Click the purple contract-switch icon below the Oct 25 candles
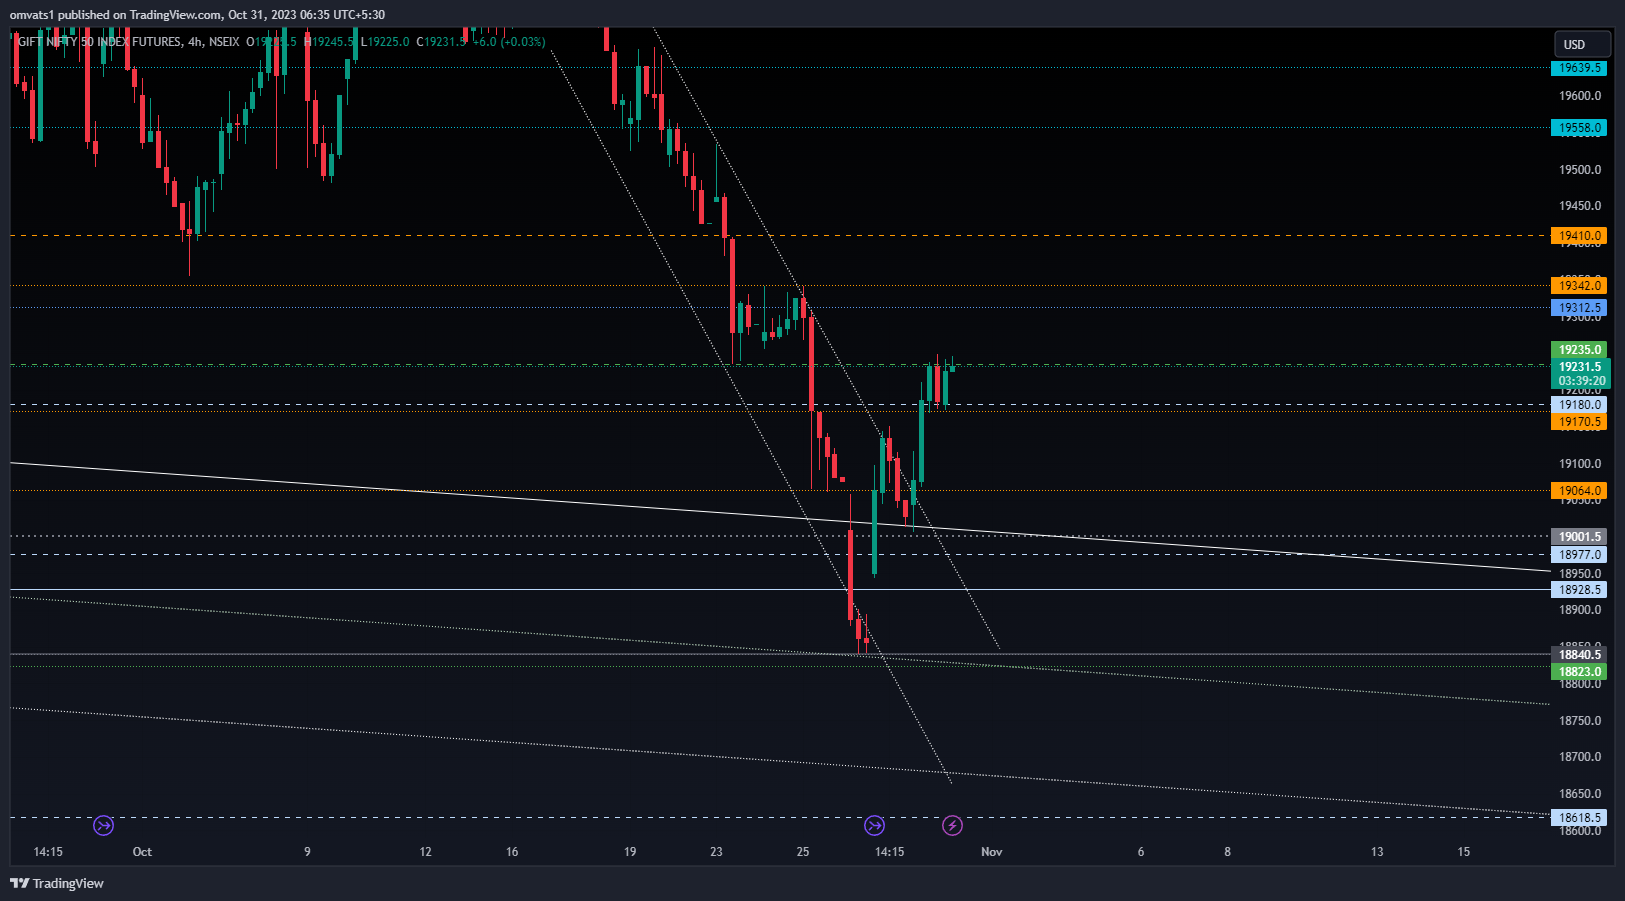The width and height of the screenshot is (1625, 901). [874, 825]
